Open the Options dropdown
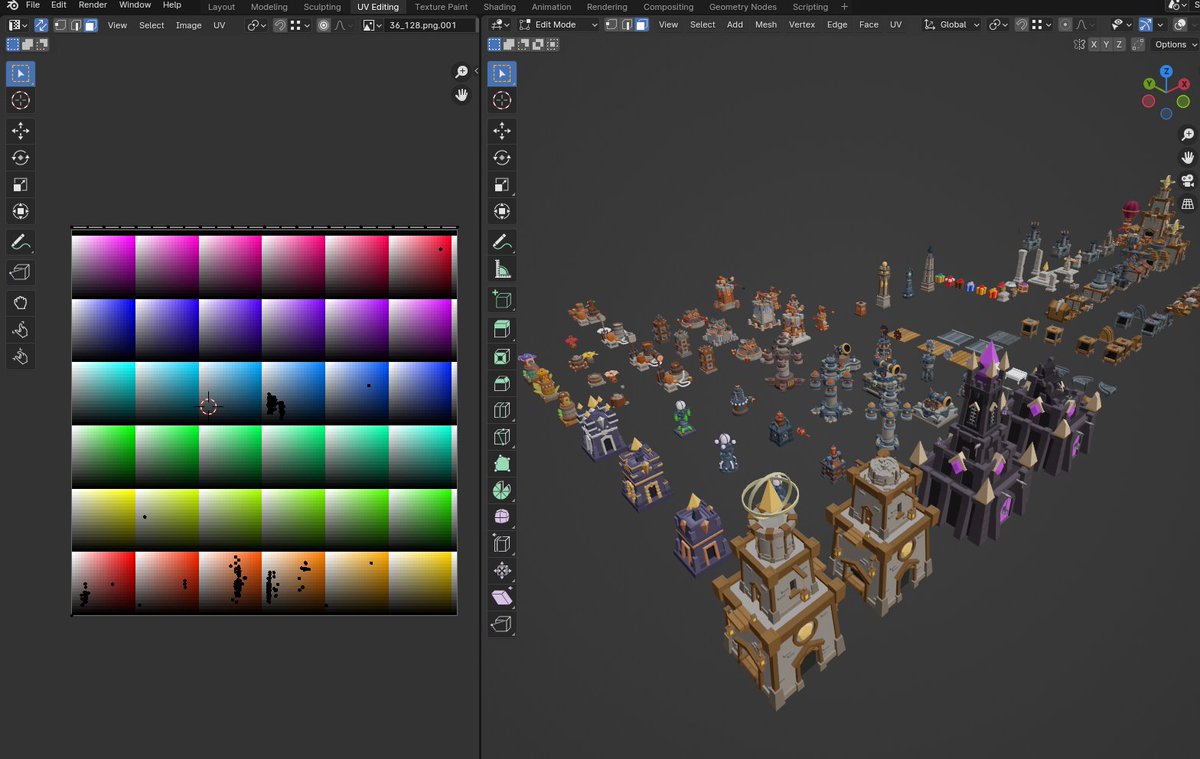The height and width of the screenshot is (759, 1200). 1175,45
